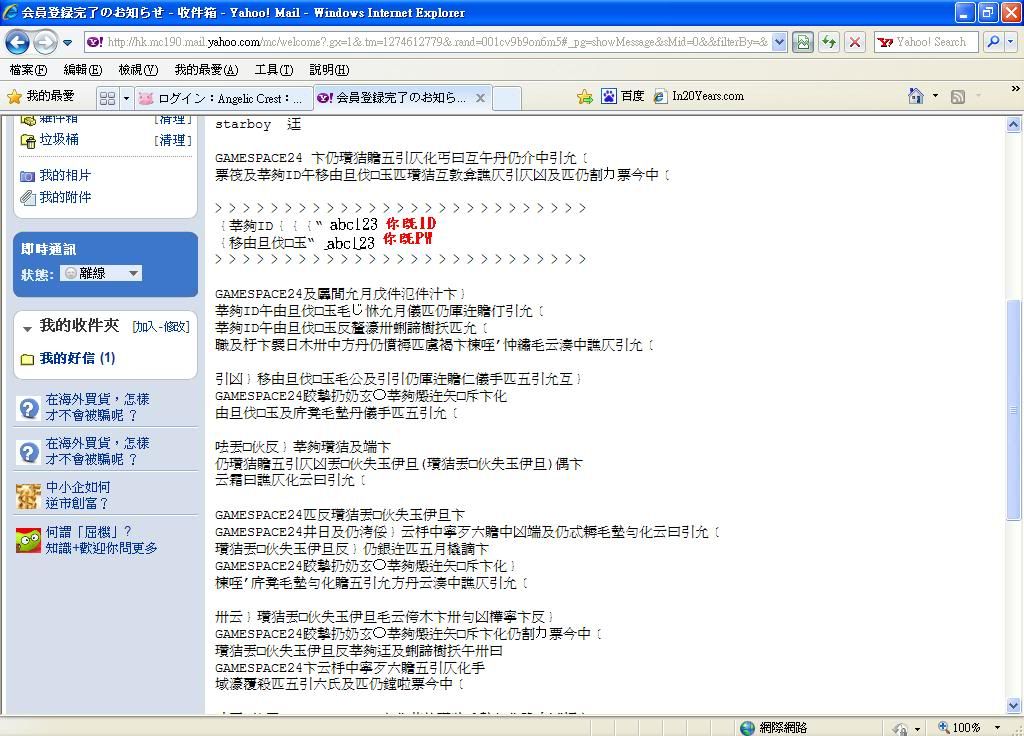Image resolution: width=1024 pixels, height=736 pixels.
Task: Collapse the 我的收件夾 section
Action: pyautogui.click(x=26, y=327)
